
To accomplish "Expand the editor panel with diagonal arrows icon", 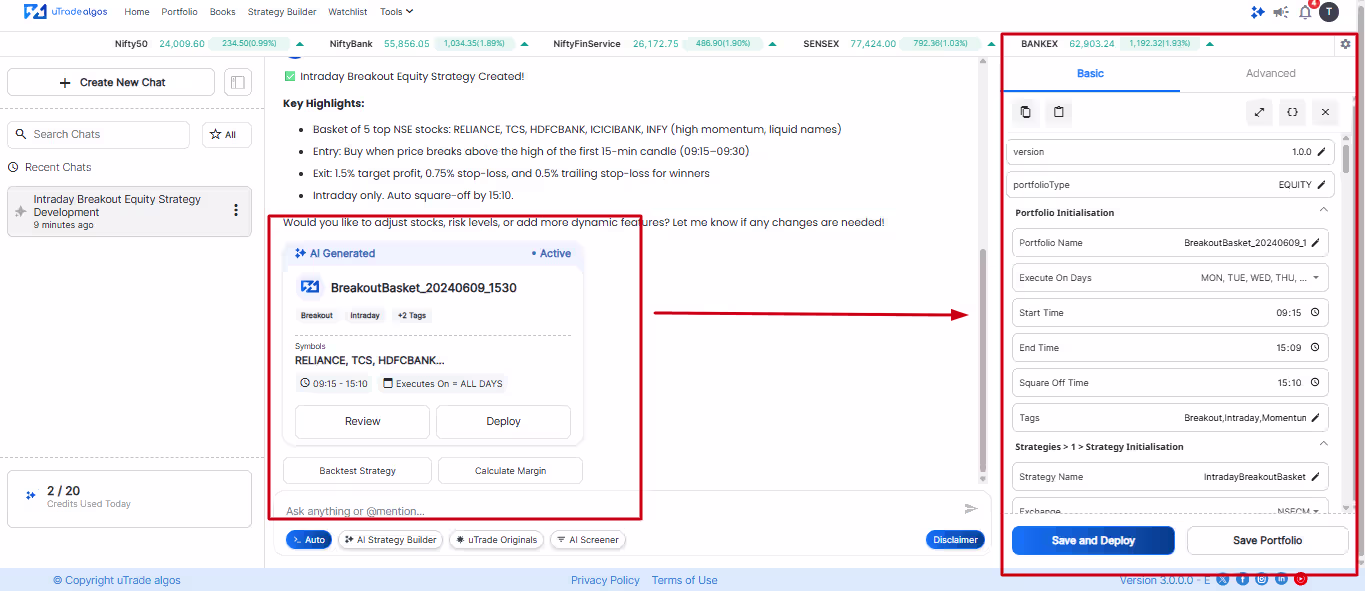I will [1259, 112].
